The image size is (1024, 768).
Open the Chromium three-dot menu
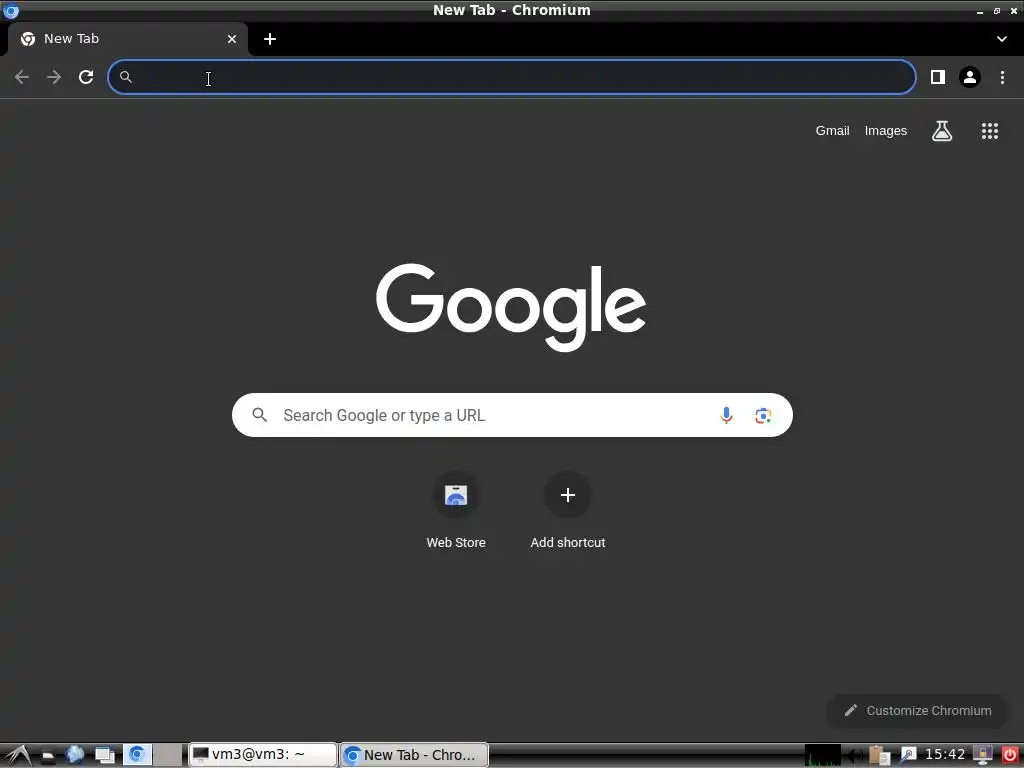pyautogui.click(x=1002, y=77)
